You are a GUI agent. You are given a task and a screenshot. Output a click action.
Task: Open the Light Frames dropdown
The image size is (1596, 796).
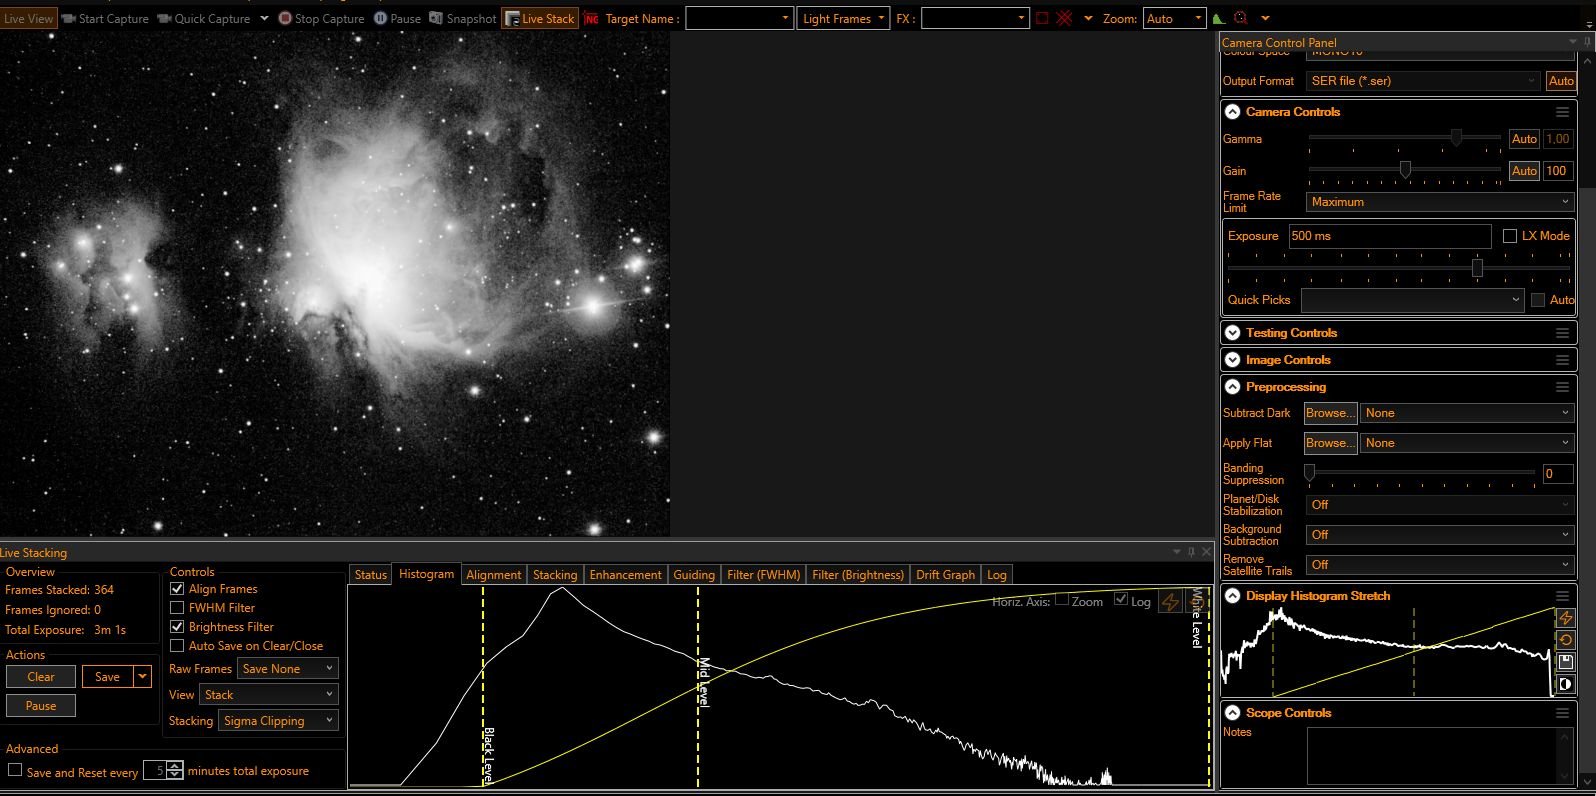click(843, 18)
